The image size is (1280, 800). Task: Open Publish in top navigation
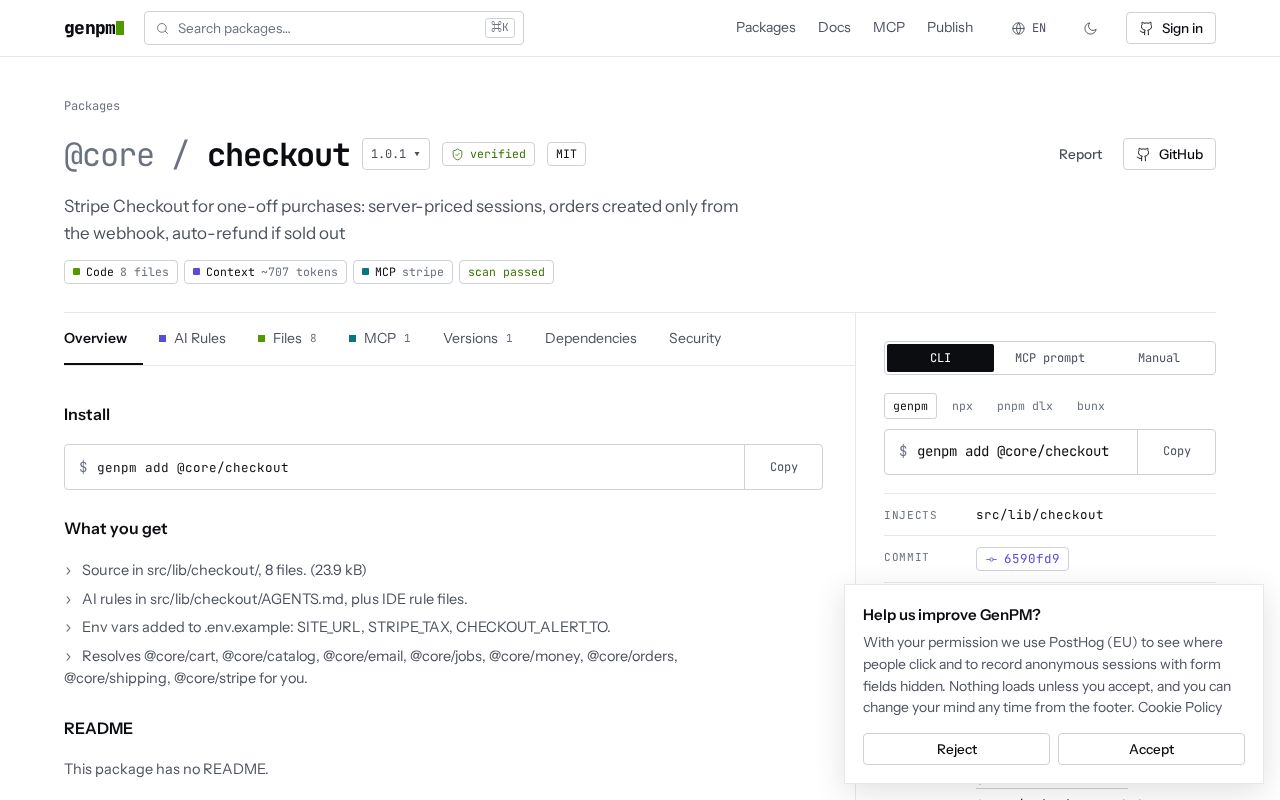click(x=950, y=27)
